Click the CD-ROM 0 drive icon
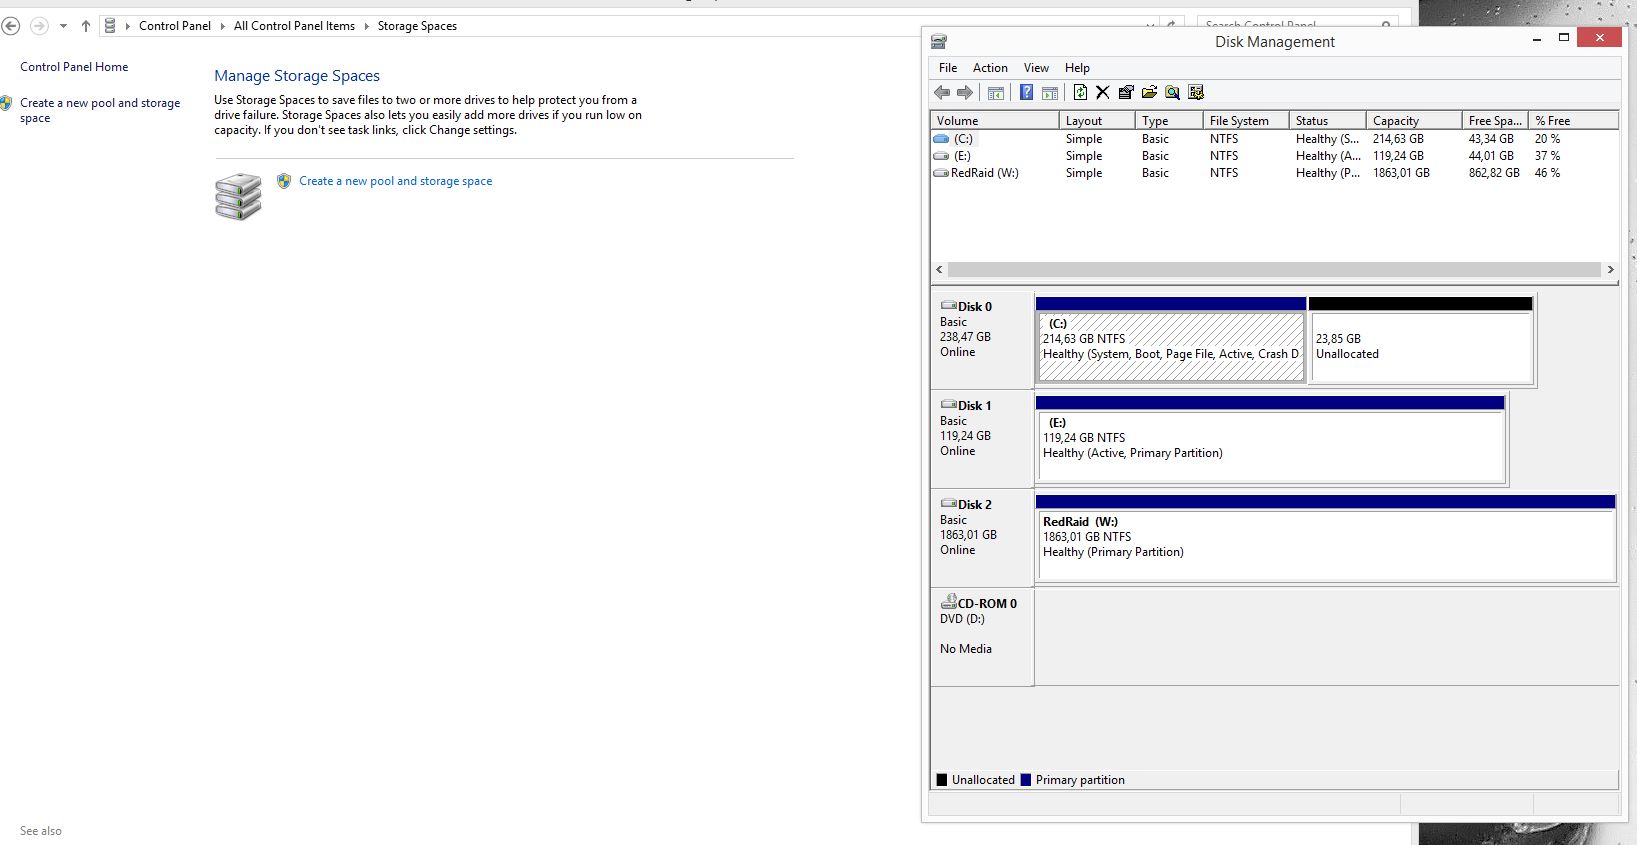Screen dimensions: 1637x845 coord(949,602)
